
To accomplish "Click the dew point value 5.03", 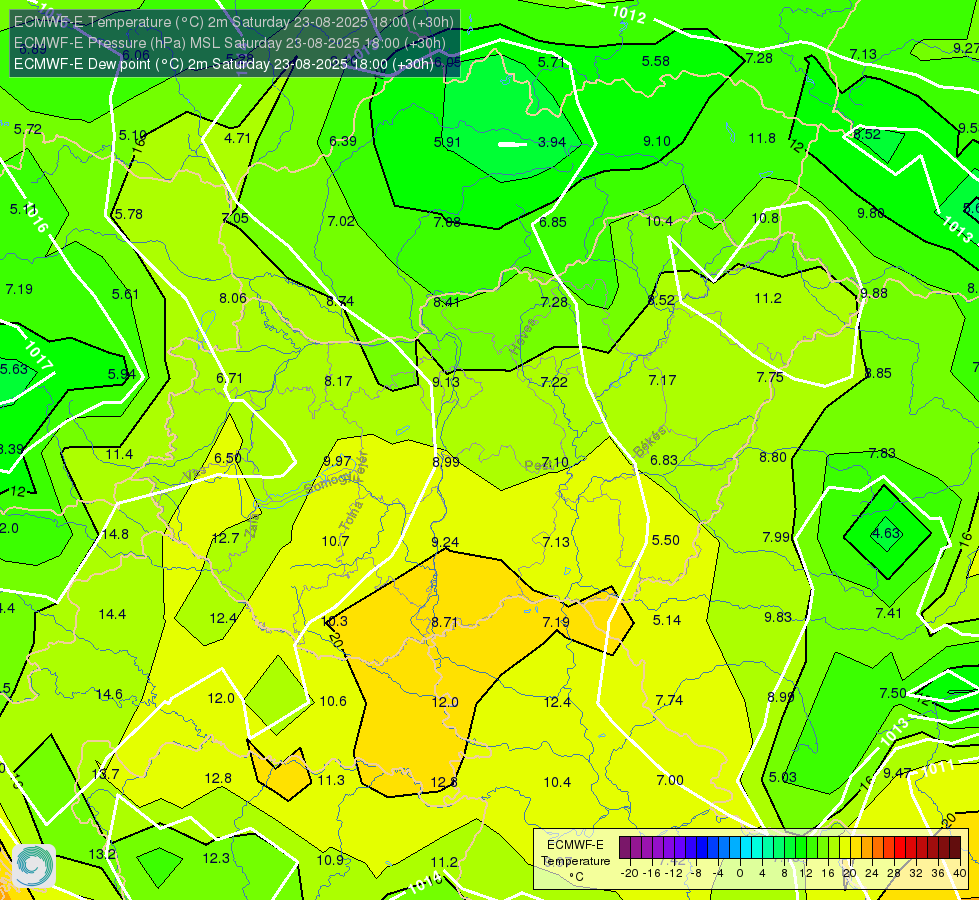I will coord(782,778).
